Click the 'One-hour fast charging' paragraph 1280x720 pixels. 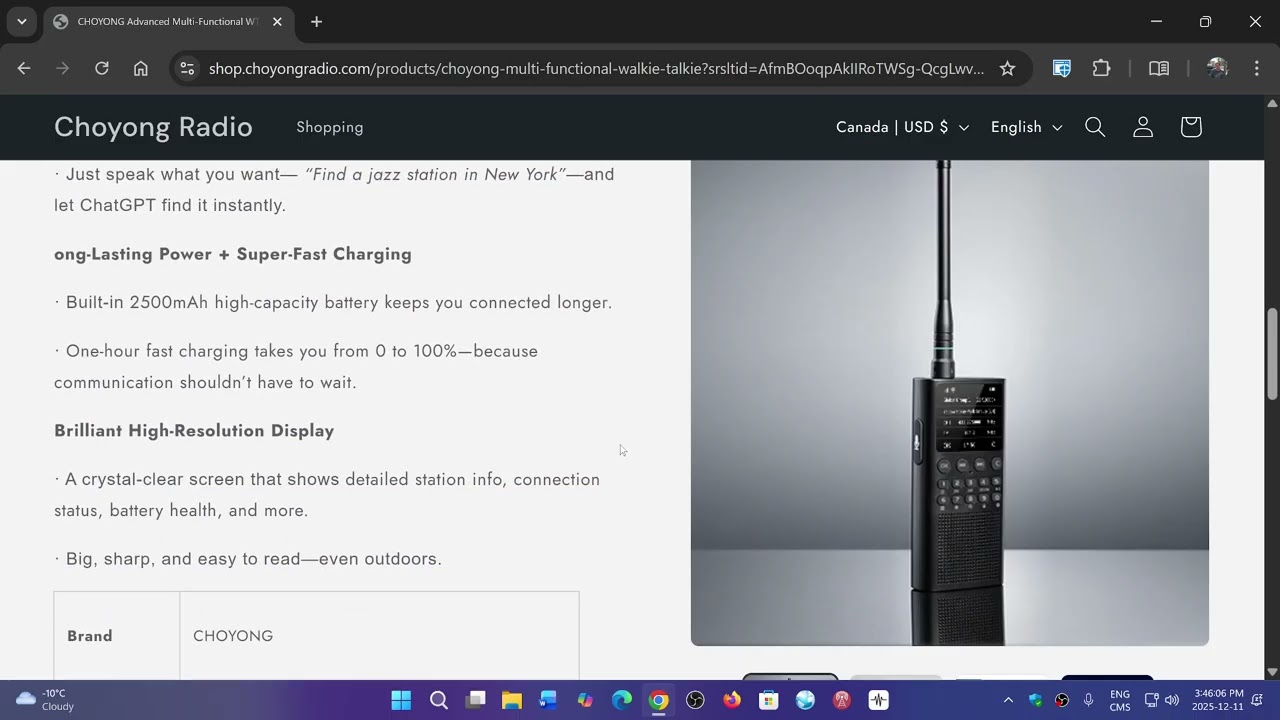[296, 367]
